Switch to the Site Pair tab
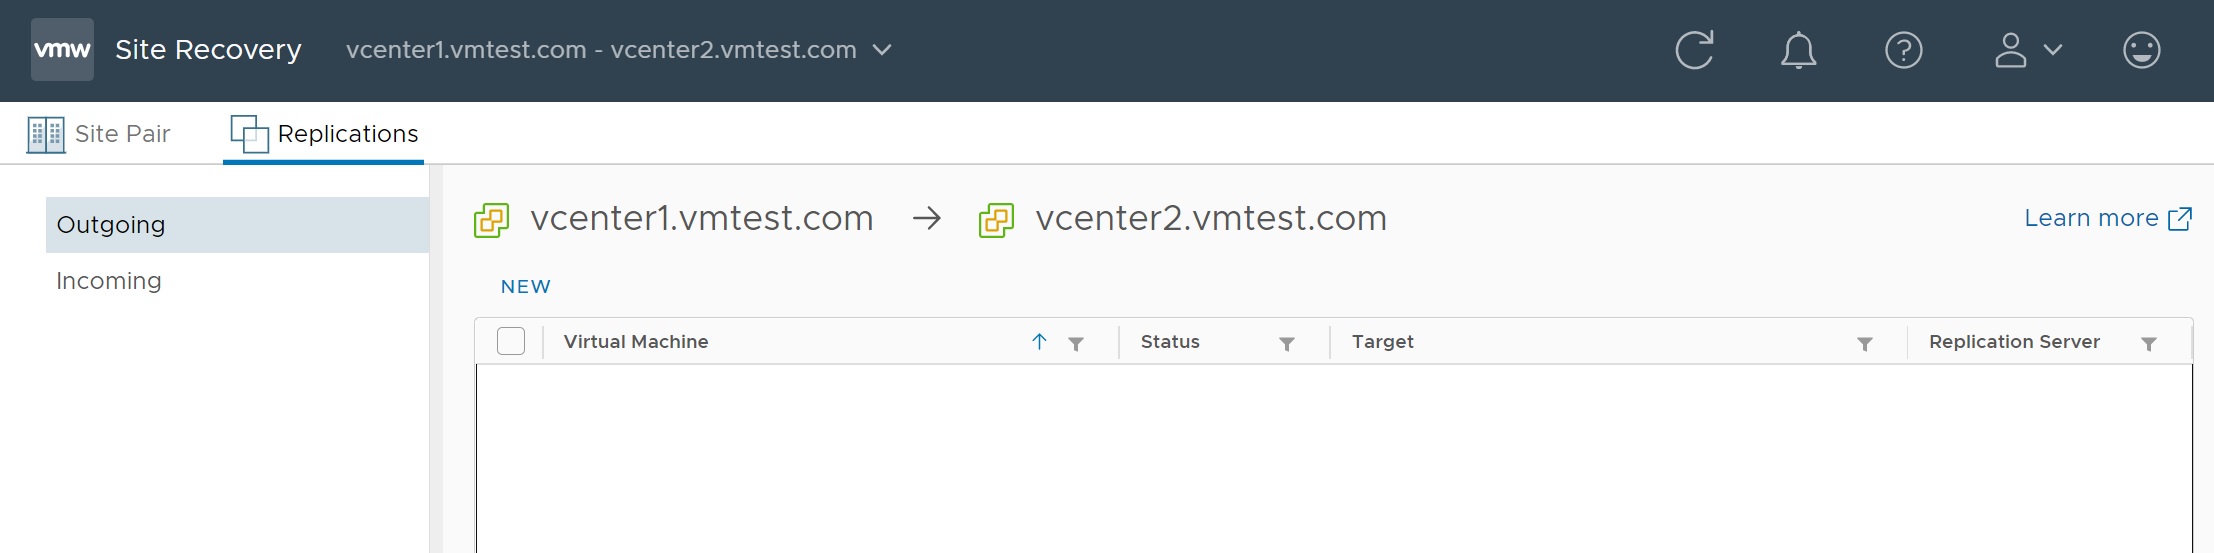 pyautogui.click(x=99, y=134)
